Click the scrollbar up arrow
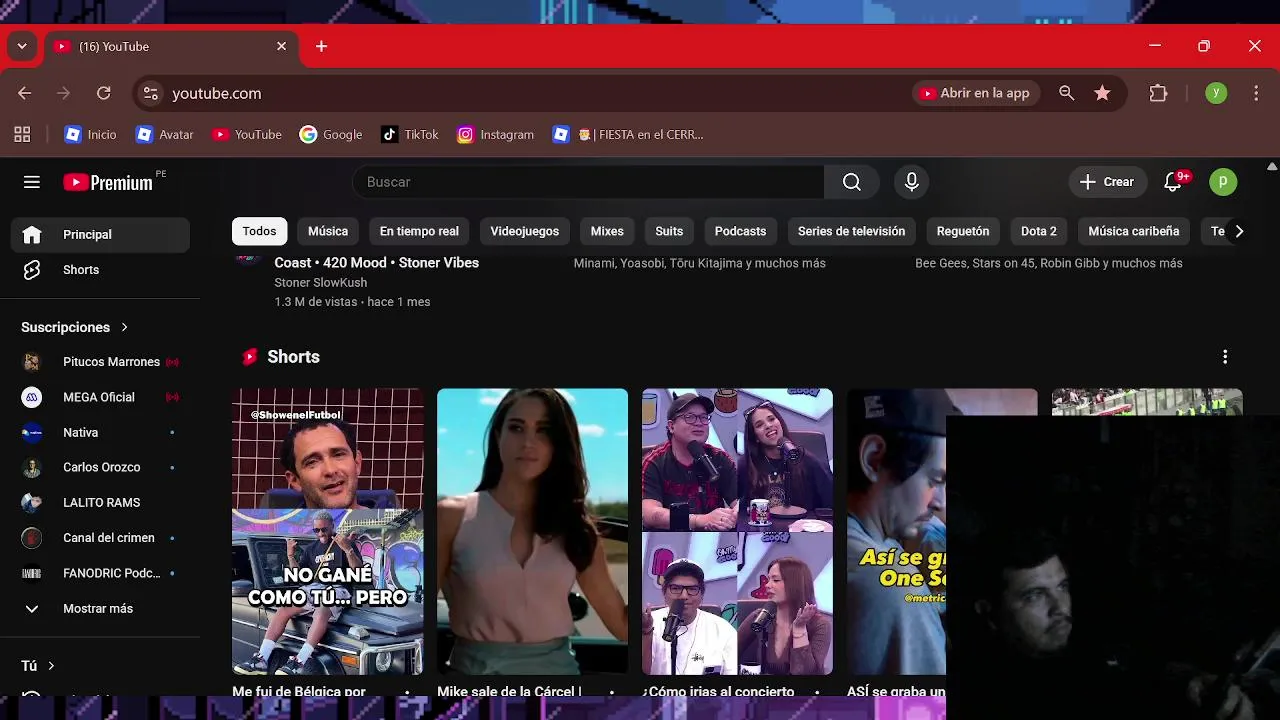Viewport: 1280px width, 720px height. point(1272,166)
